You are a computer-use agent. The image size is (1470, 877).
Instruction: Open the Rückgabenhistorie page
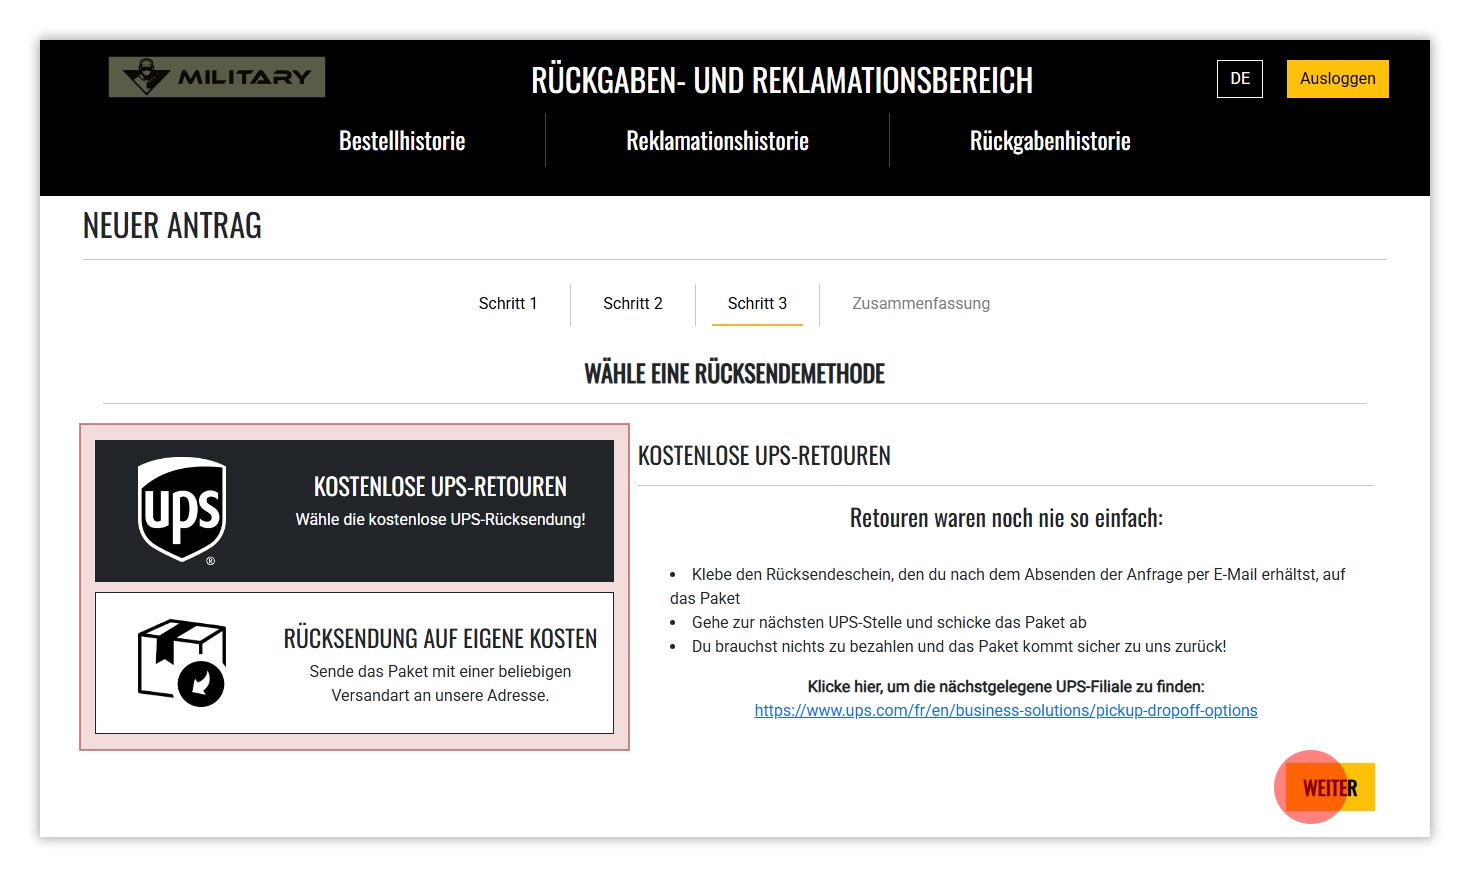[1050, 141]
